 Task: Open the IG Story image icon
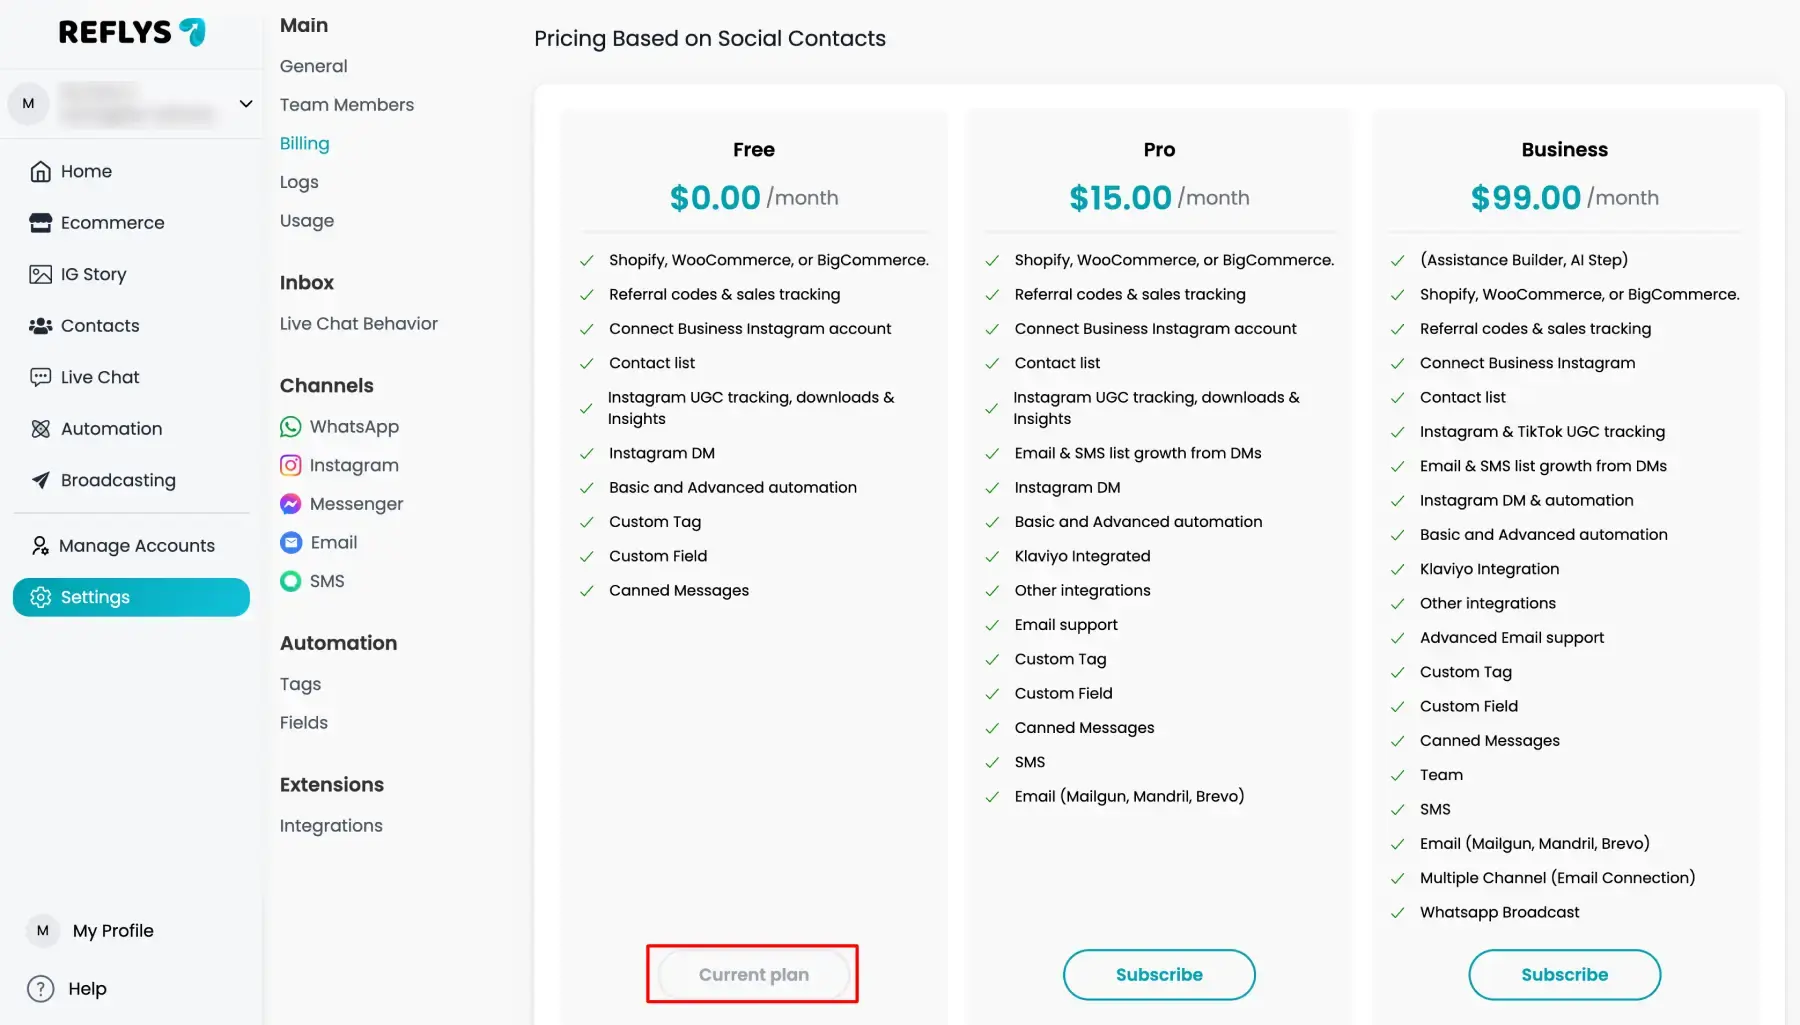(40, 274)
